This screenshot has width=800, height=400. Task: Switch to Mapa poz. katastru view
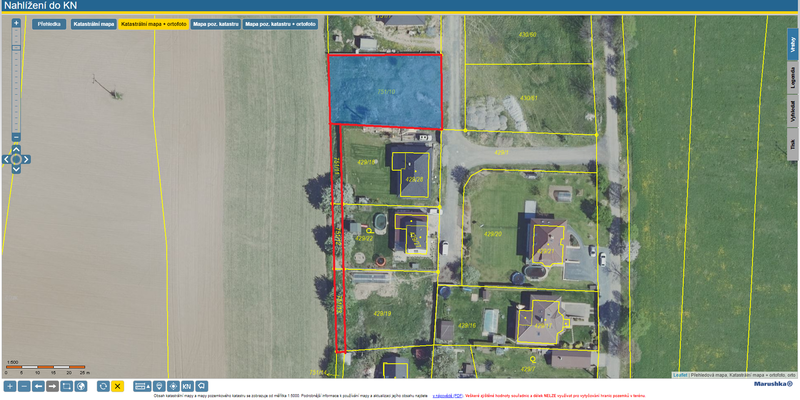(x=216, y=24)
